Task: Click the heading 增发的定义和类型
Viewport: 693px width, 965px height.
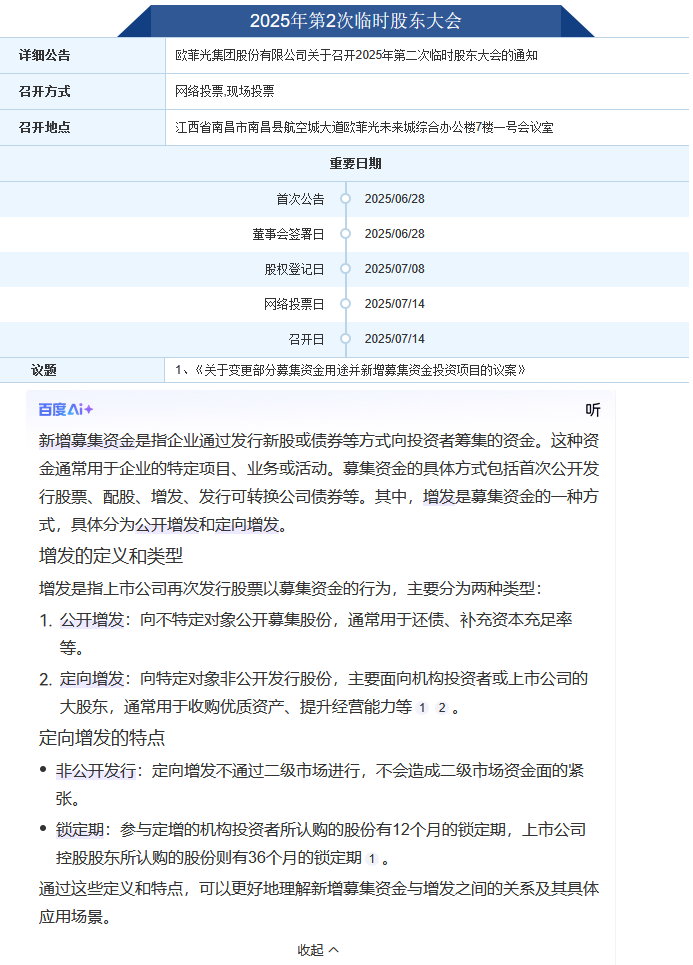Action: coord(111,556)
